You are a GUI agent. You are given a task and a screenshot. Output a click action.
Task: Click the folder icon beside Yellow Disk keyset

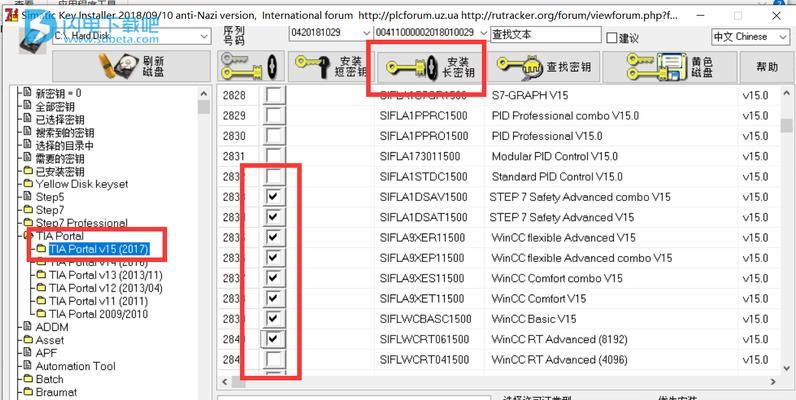pyautogui.click(x=28, y=183)
